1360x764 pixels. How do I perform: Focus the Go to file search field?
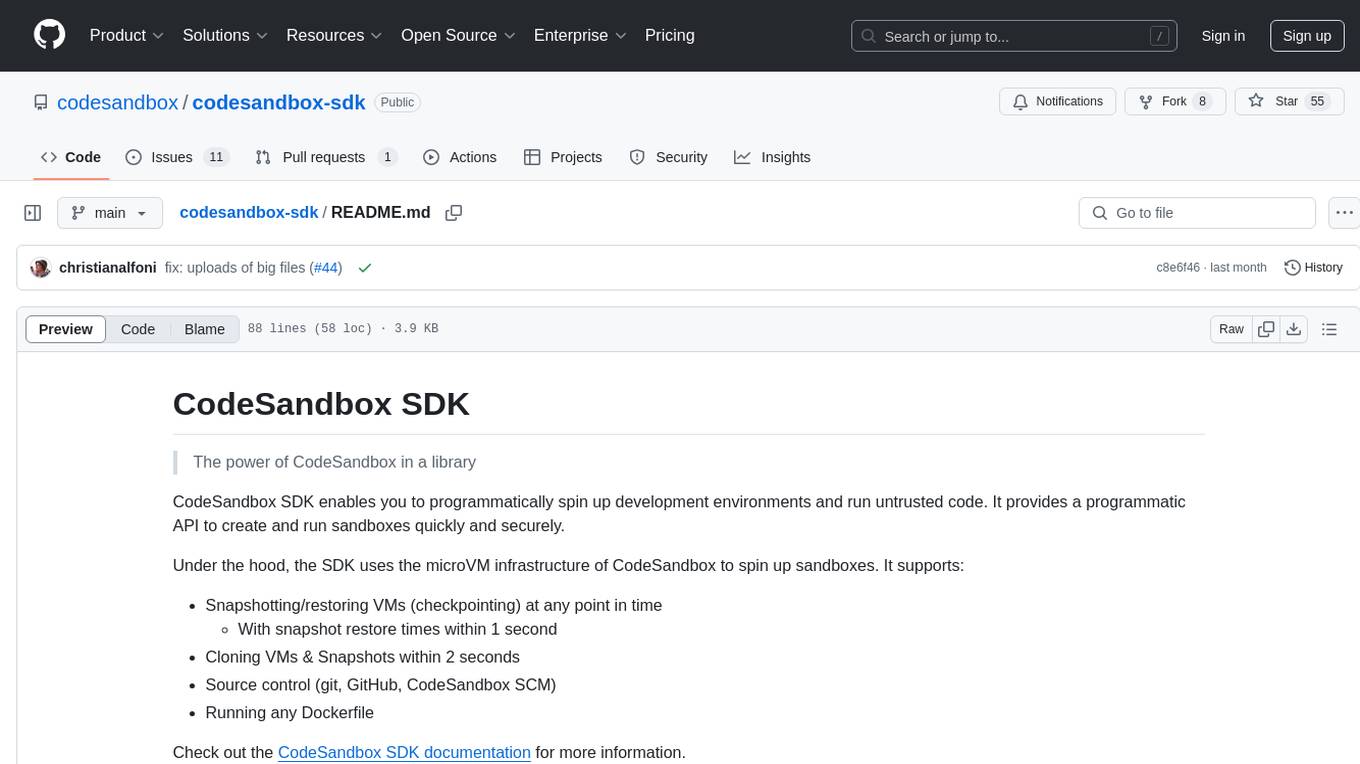coord(1197,213)
